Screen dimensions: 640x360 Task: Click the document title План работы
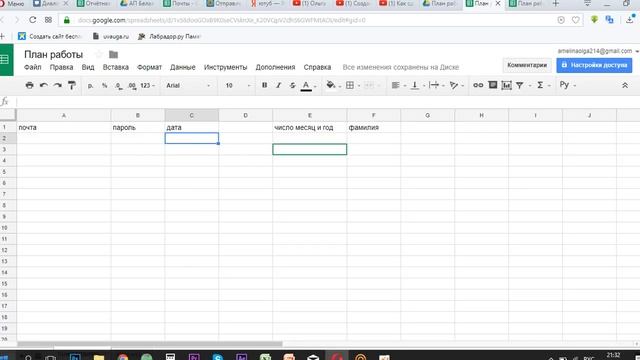53,54
